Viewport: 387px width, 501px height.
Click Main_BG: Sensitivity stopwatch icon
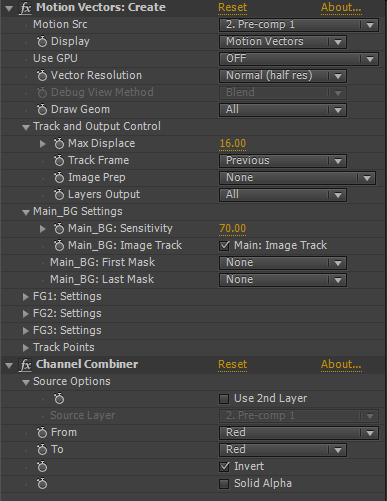(59, 229)
